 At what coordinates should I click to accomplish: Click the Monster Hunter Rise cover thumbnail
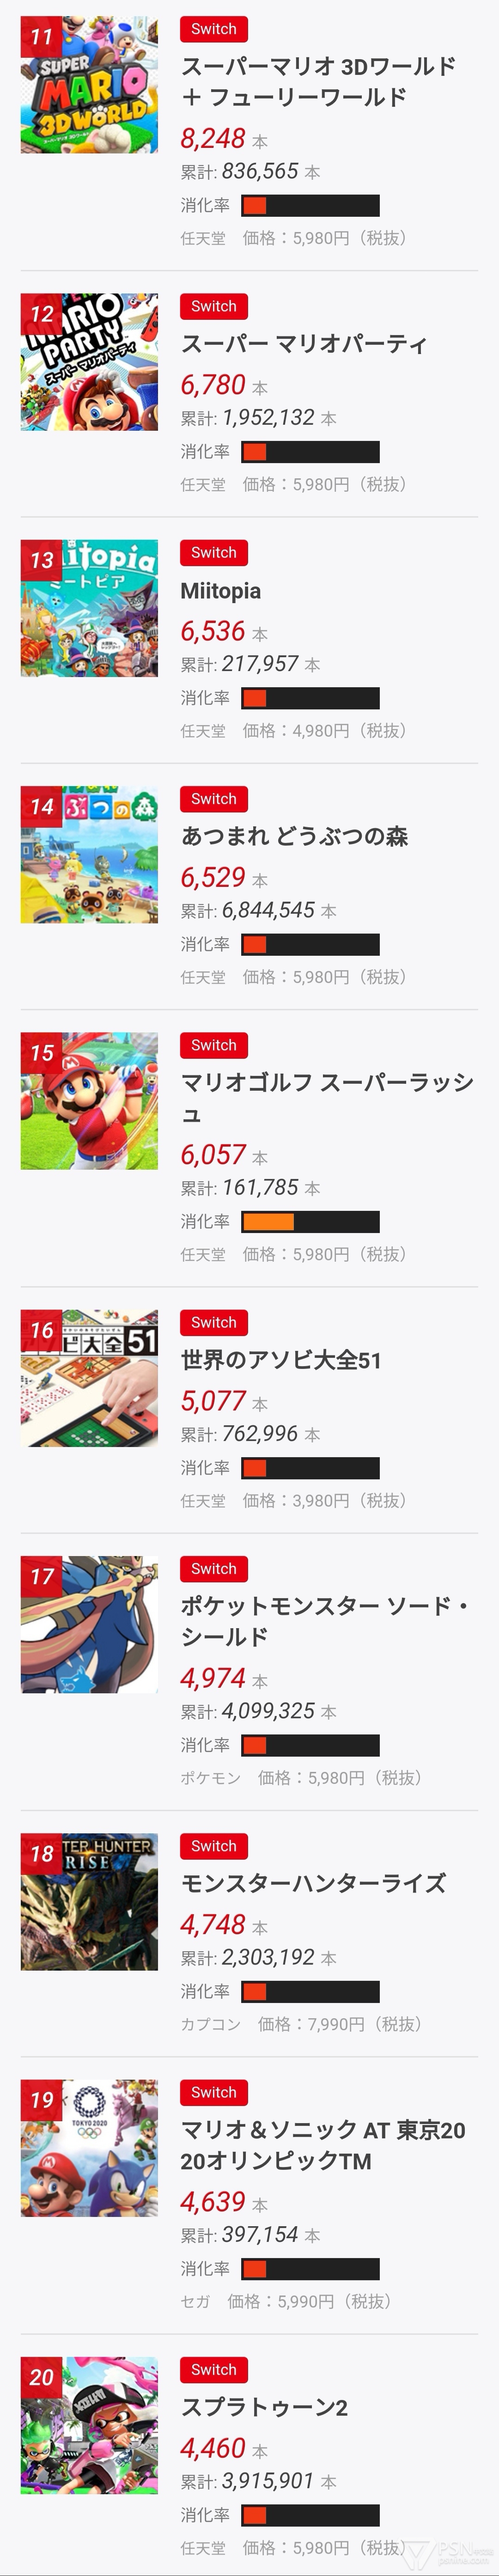click(89, 1901)
